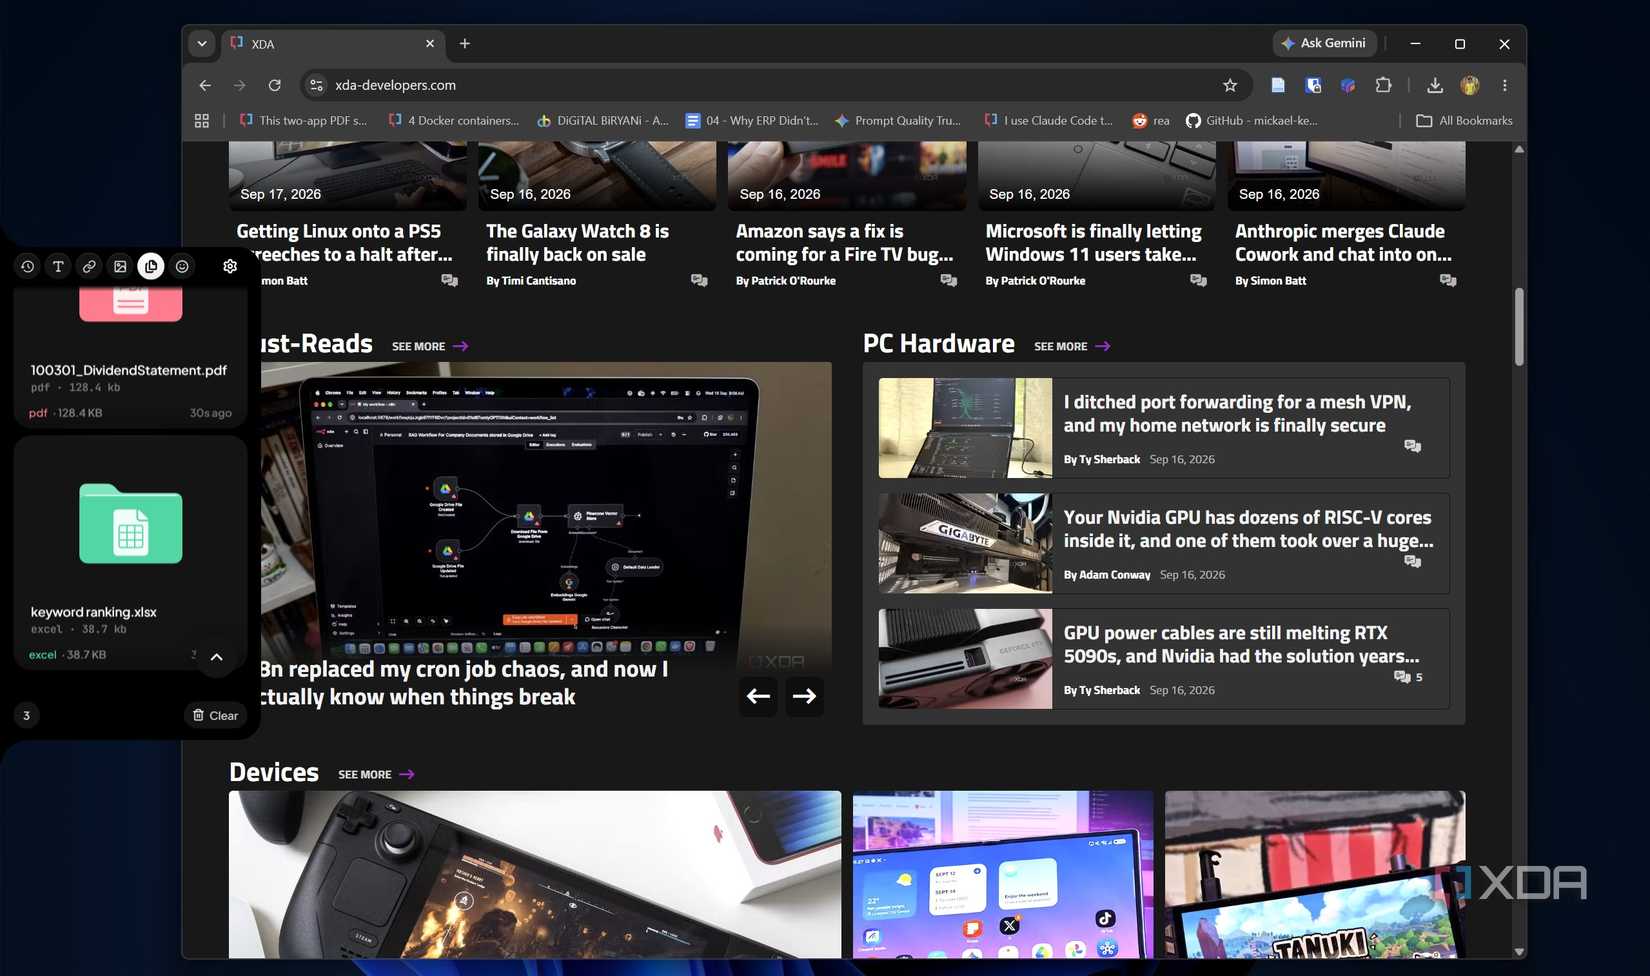Read 'Microsoft is finally letting Windows 11 users' article

tap(1094, 243)
